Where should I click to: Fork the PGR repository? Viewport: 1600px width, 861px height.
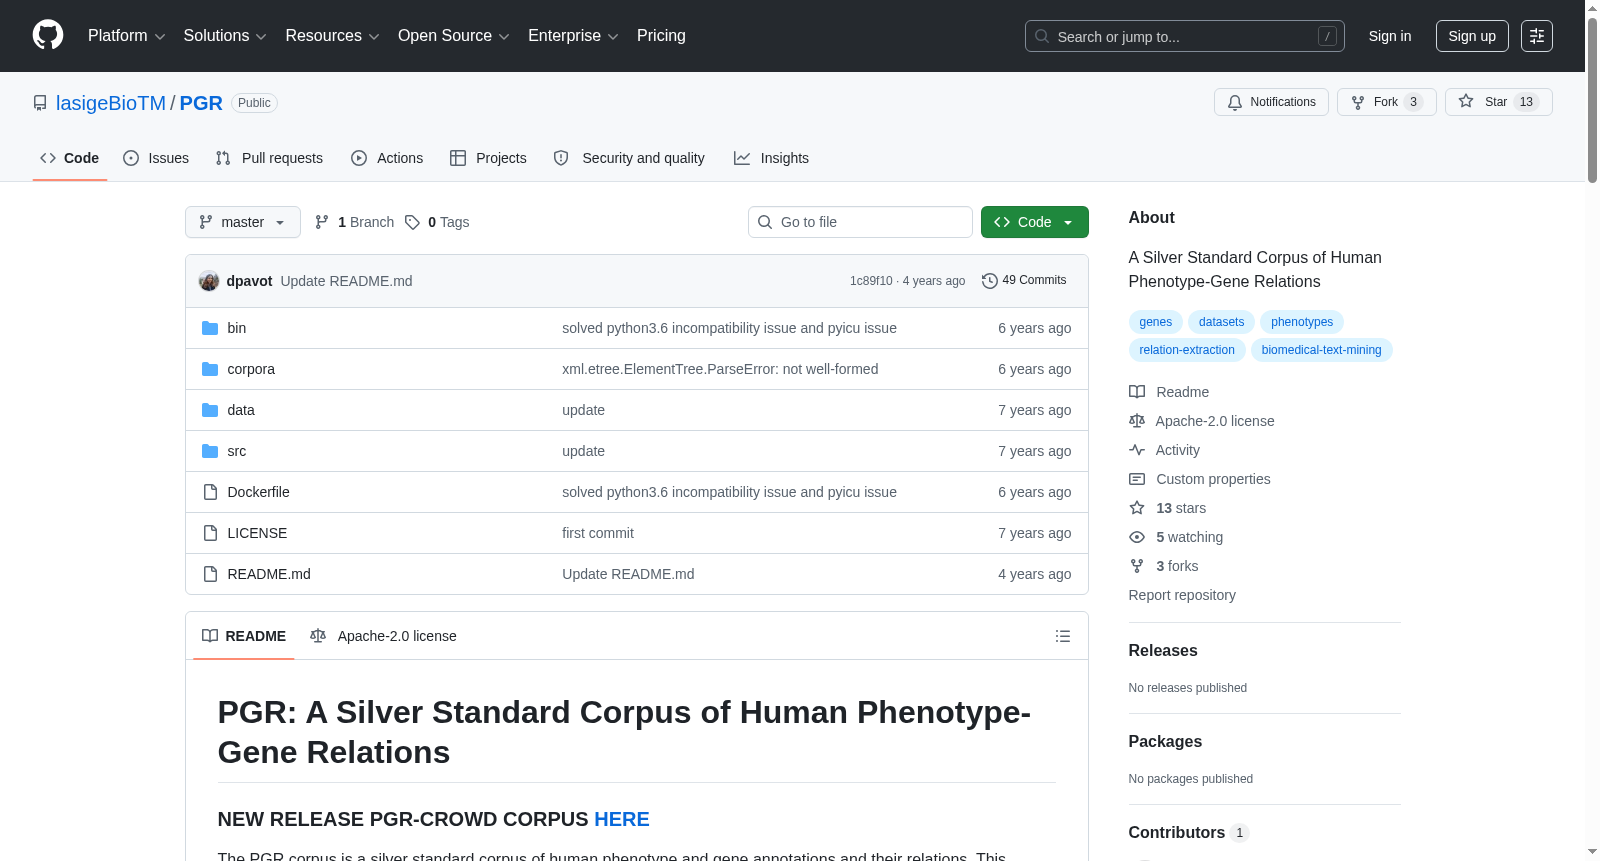[x=1387, y=102]
